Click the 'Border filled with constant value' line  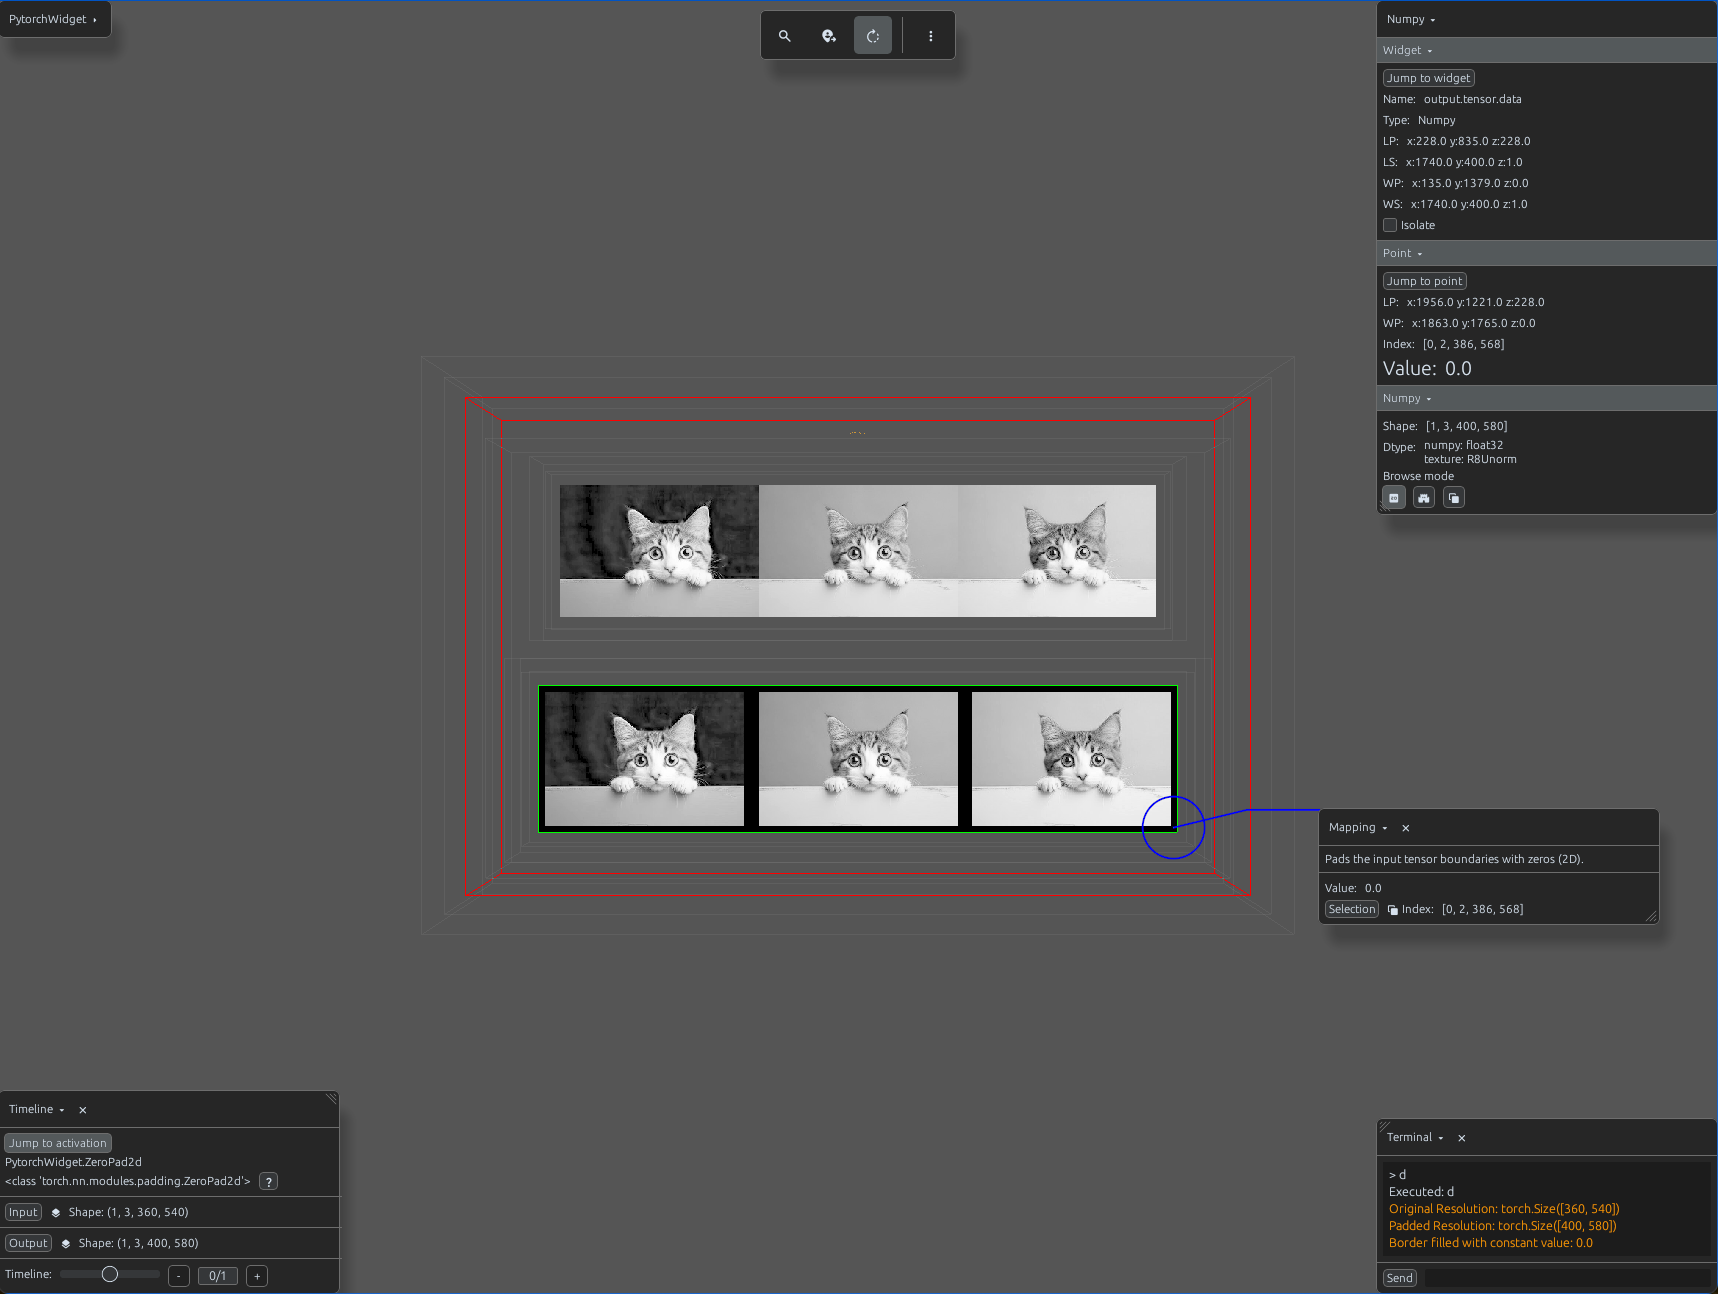(x=1490, y=1243)
